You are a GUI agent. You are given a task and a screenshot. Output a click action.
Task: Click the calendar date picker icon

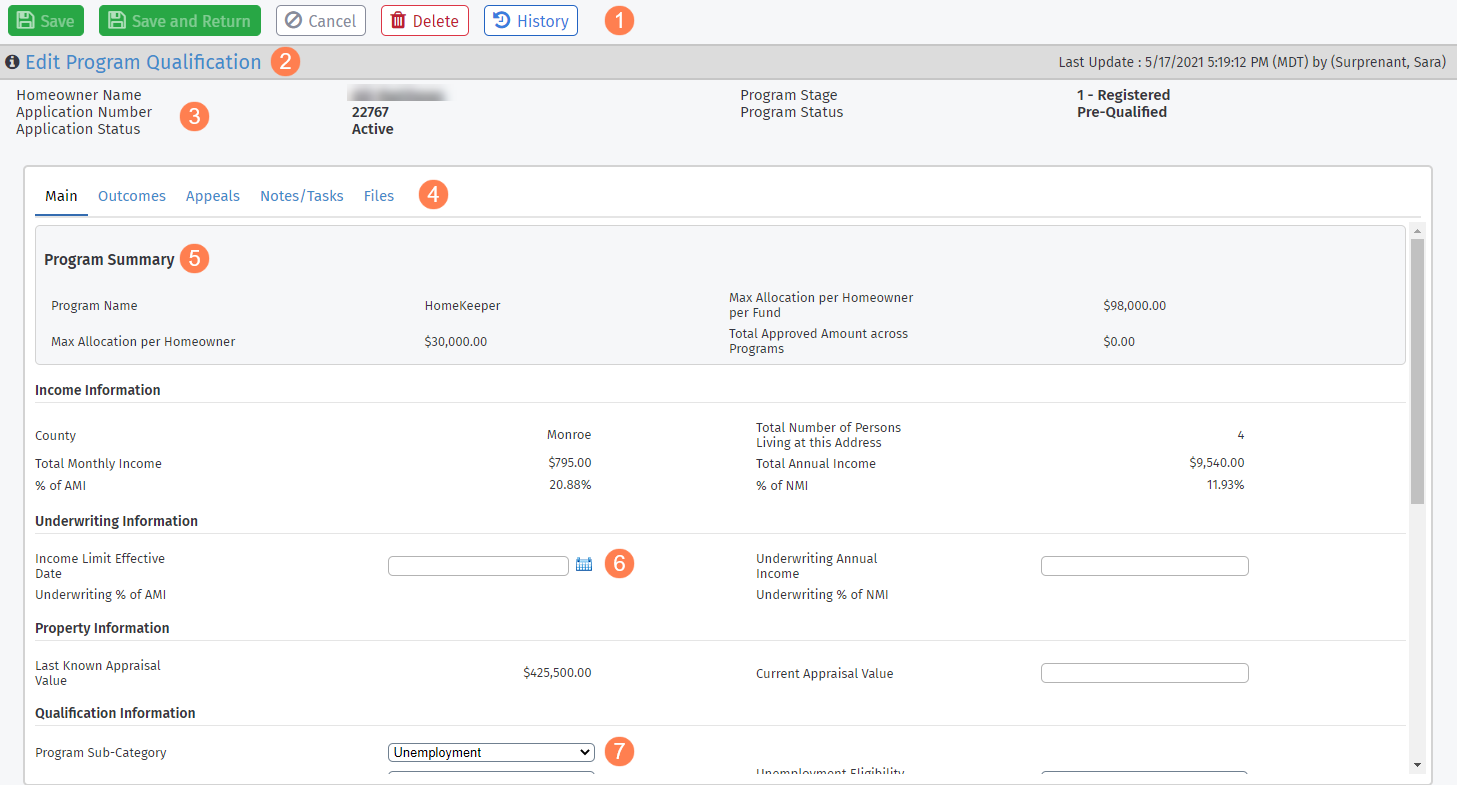(584, 565)
